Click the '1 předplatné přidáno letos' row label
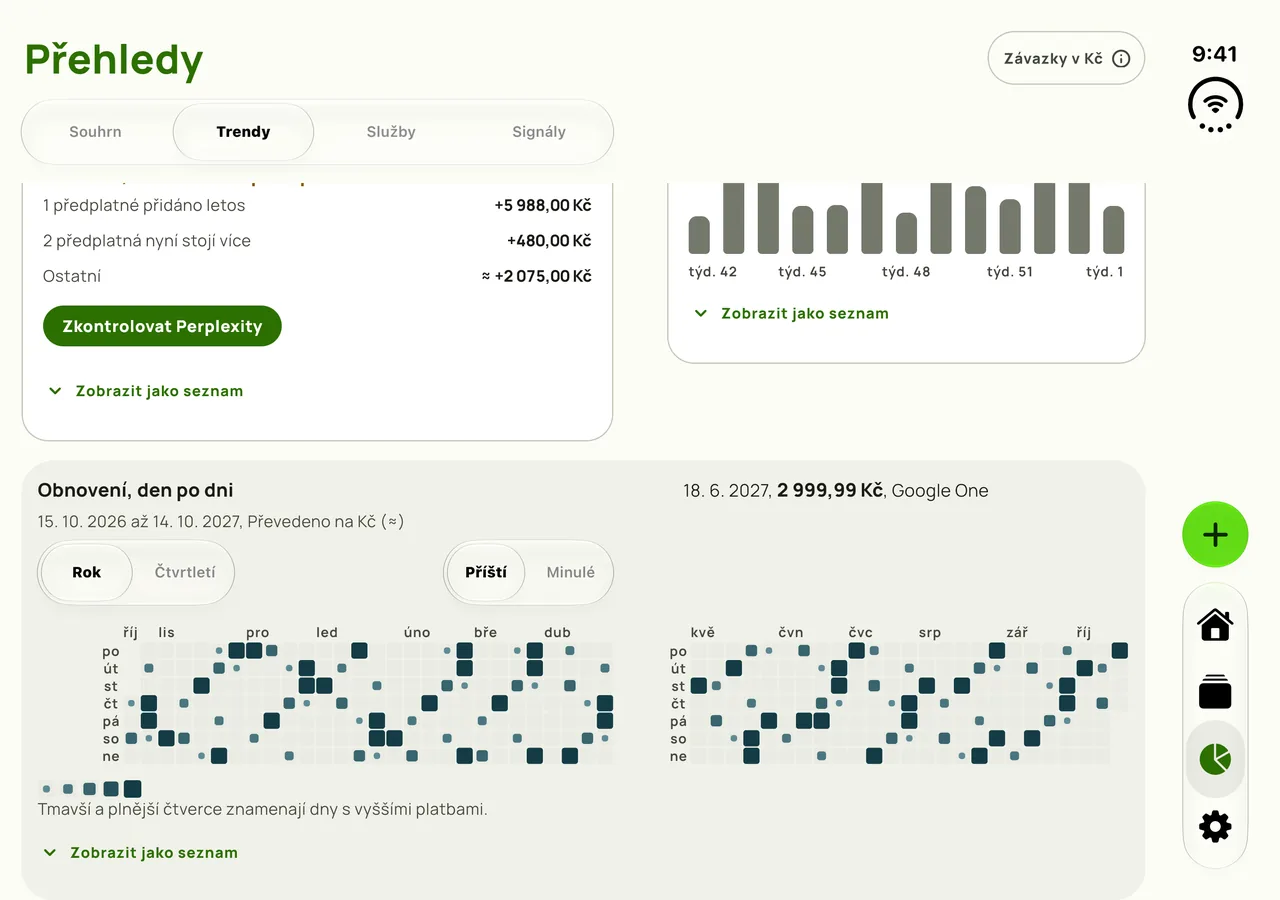 click(144, 205)
